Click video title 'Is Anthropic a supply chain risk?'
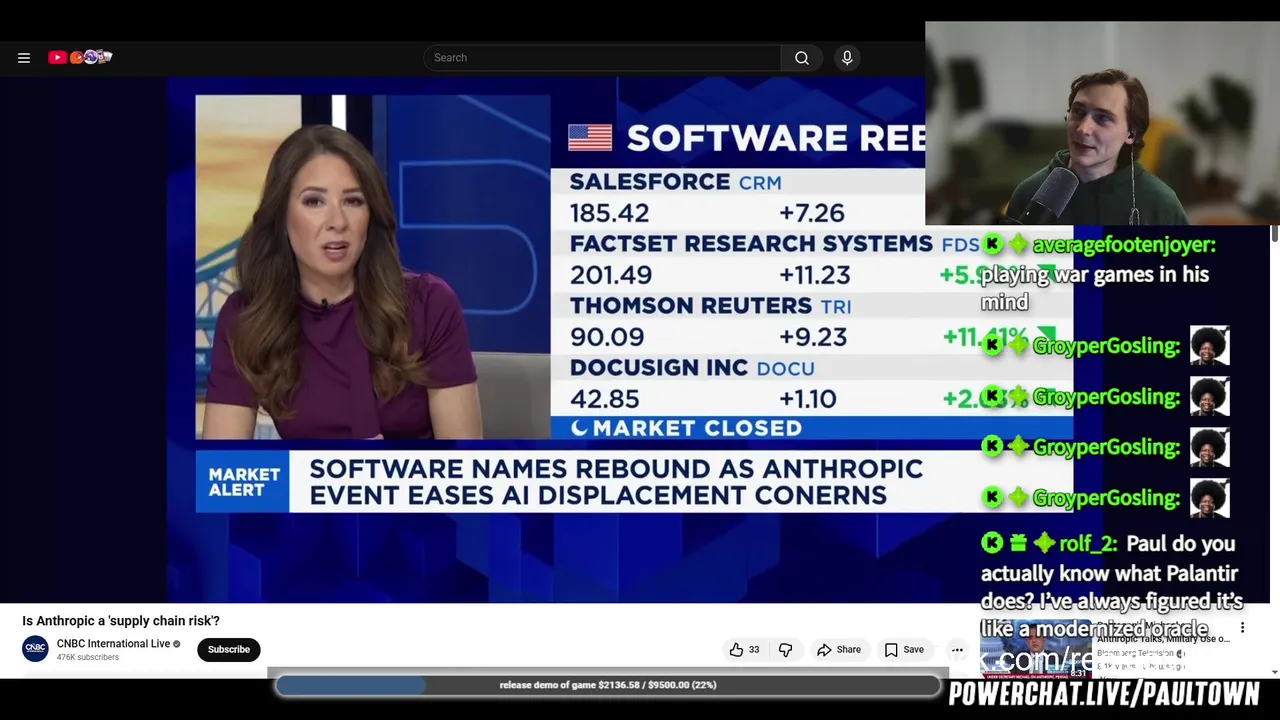This screenshot has height=720, width=1280. 121,621
